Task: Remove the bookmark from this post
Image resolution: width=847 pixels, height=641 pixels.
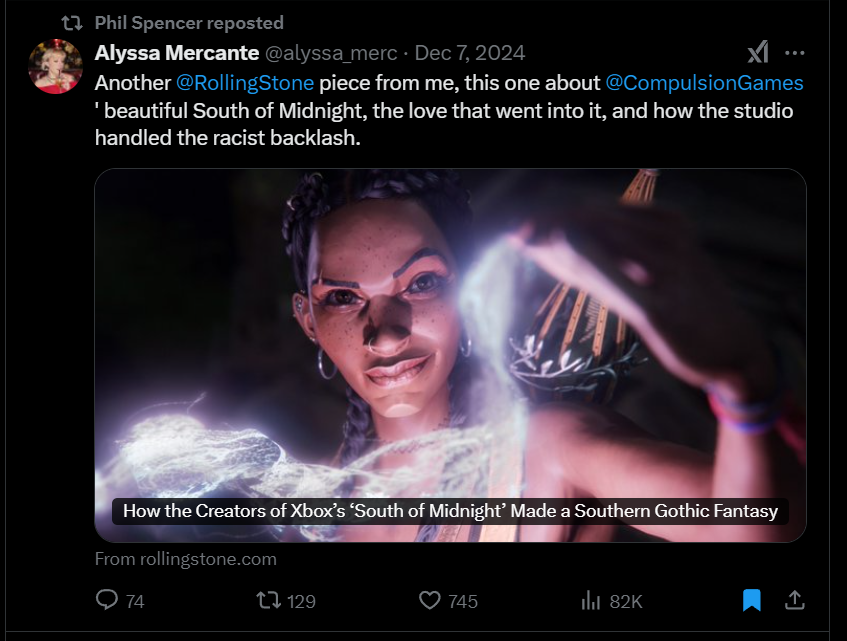Action: click(x=752, y=600)
